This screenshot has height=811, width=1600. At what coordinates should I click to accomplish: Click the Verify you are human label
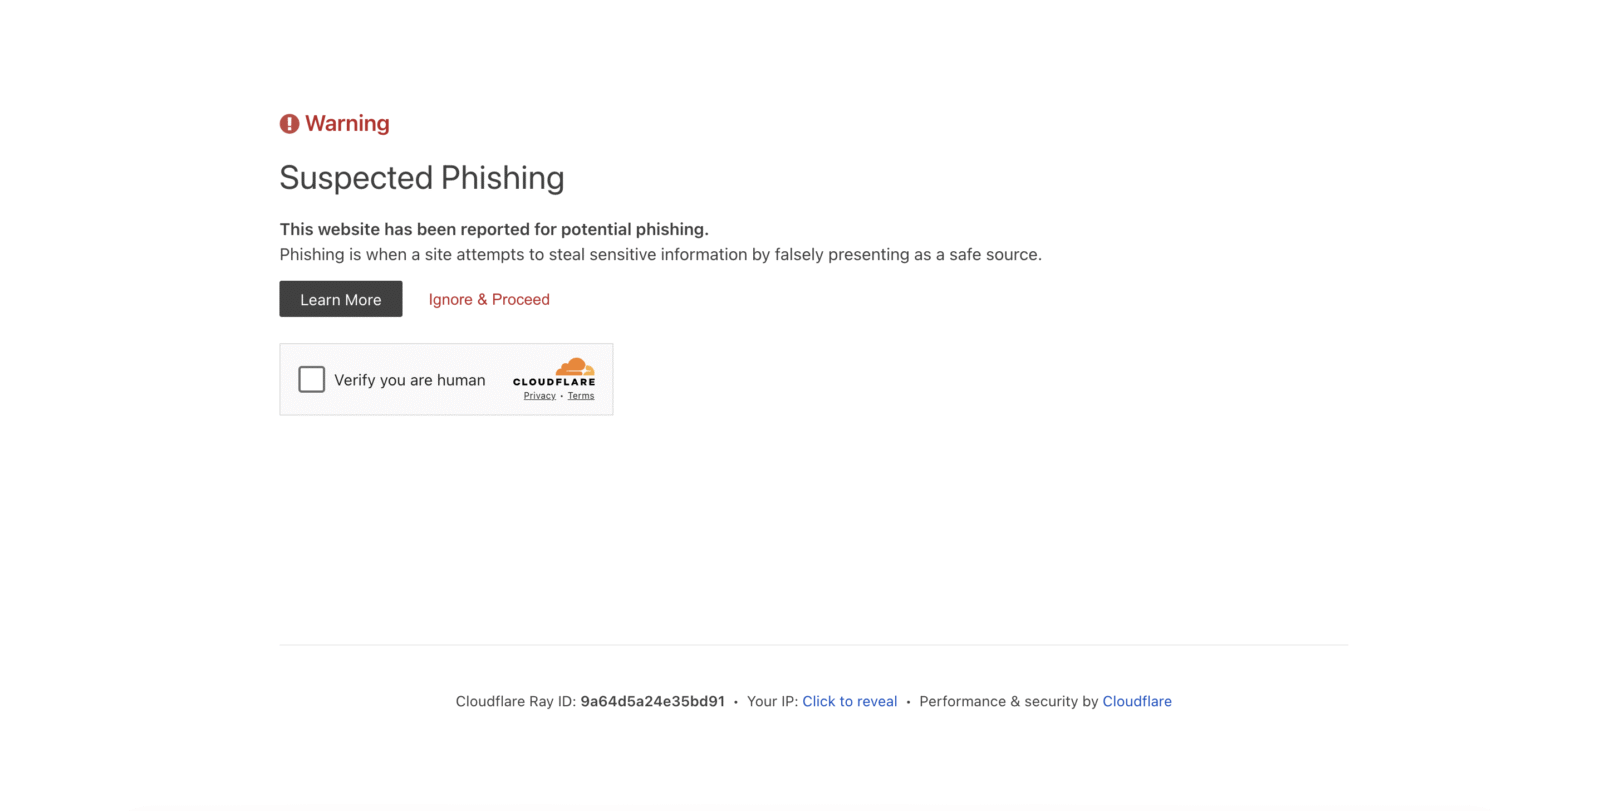pyautogui.click(x=409, y=380)
